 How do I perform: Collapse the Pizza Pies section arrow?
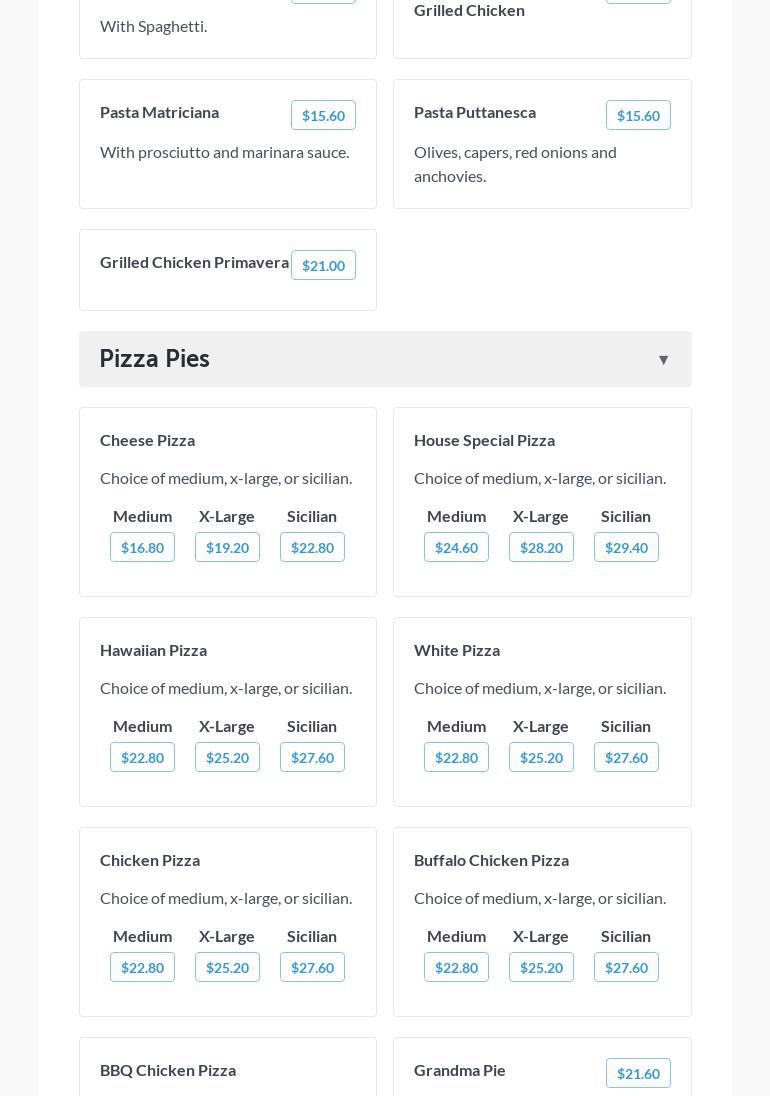[663, 360]
